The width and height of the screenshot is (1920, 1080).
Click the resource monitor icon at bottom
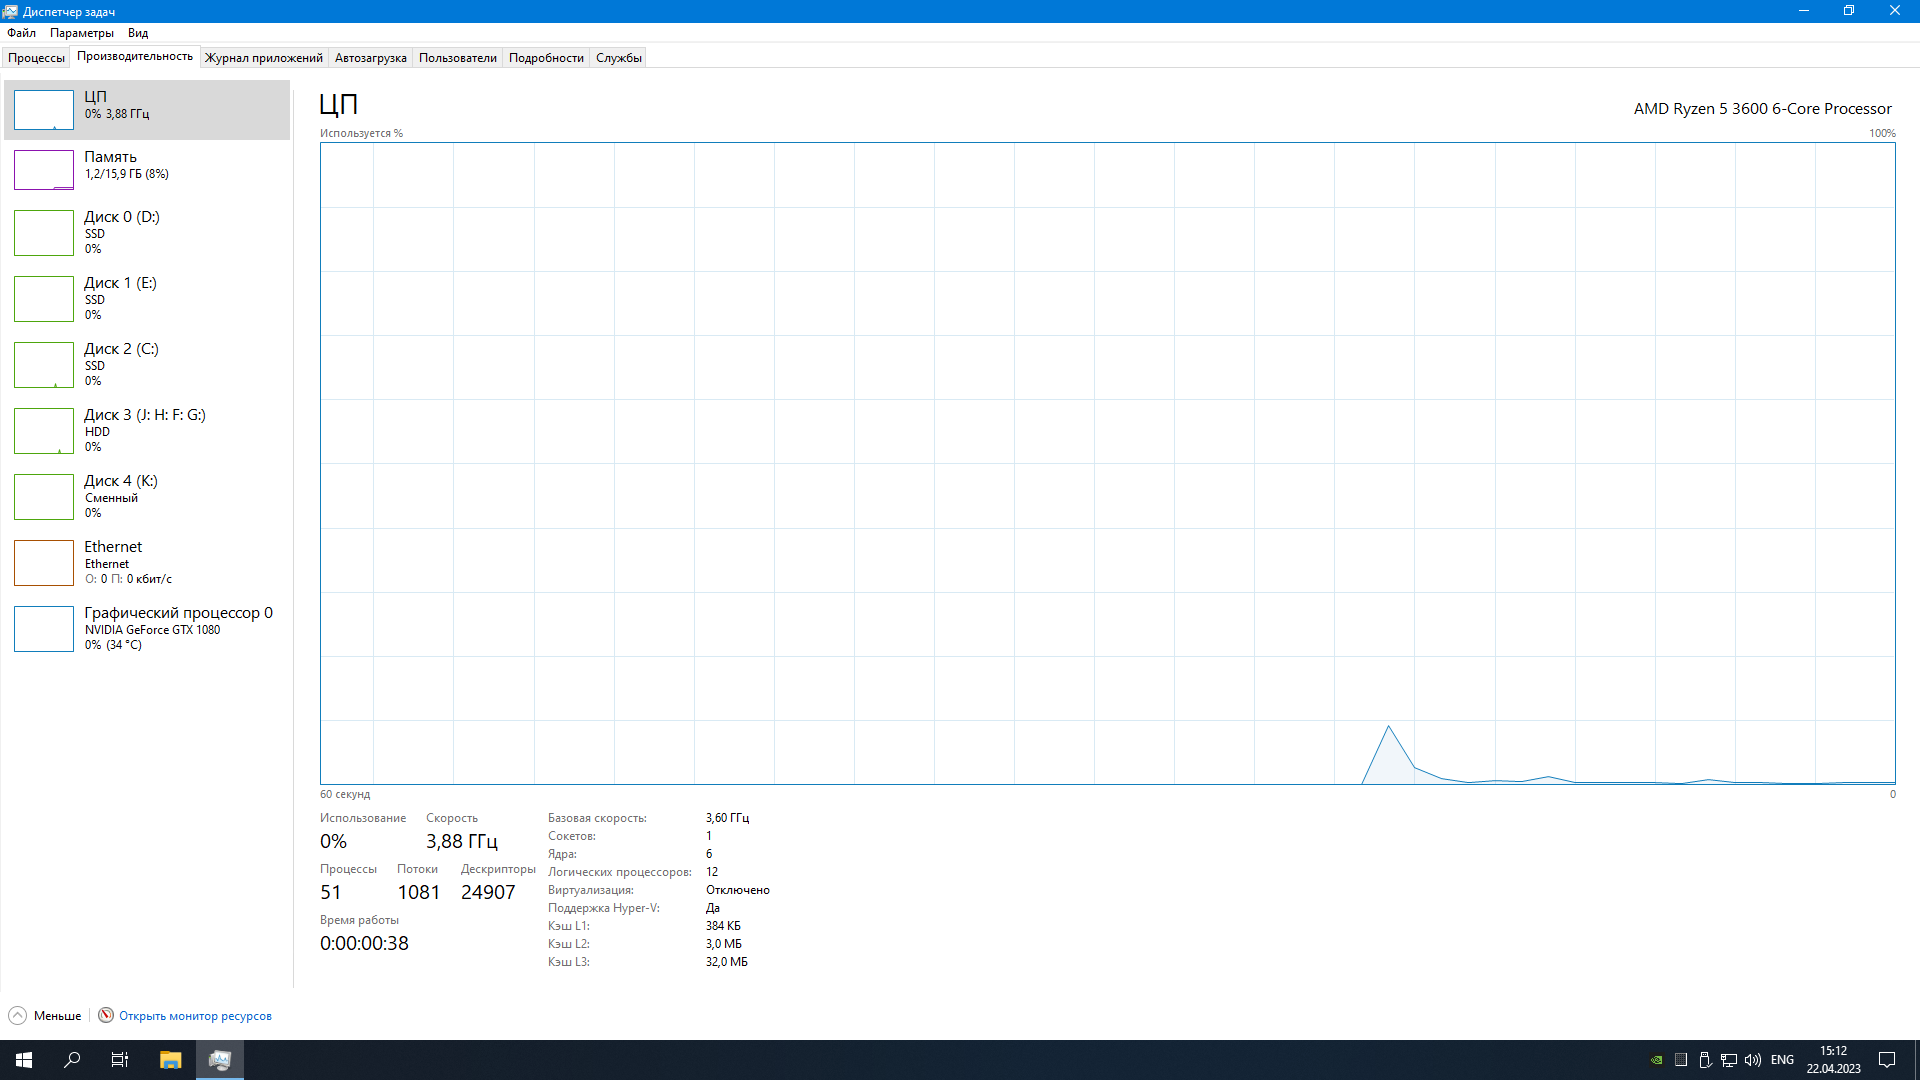tap(106, 1015)
